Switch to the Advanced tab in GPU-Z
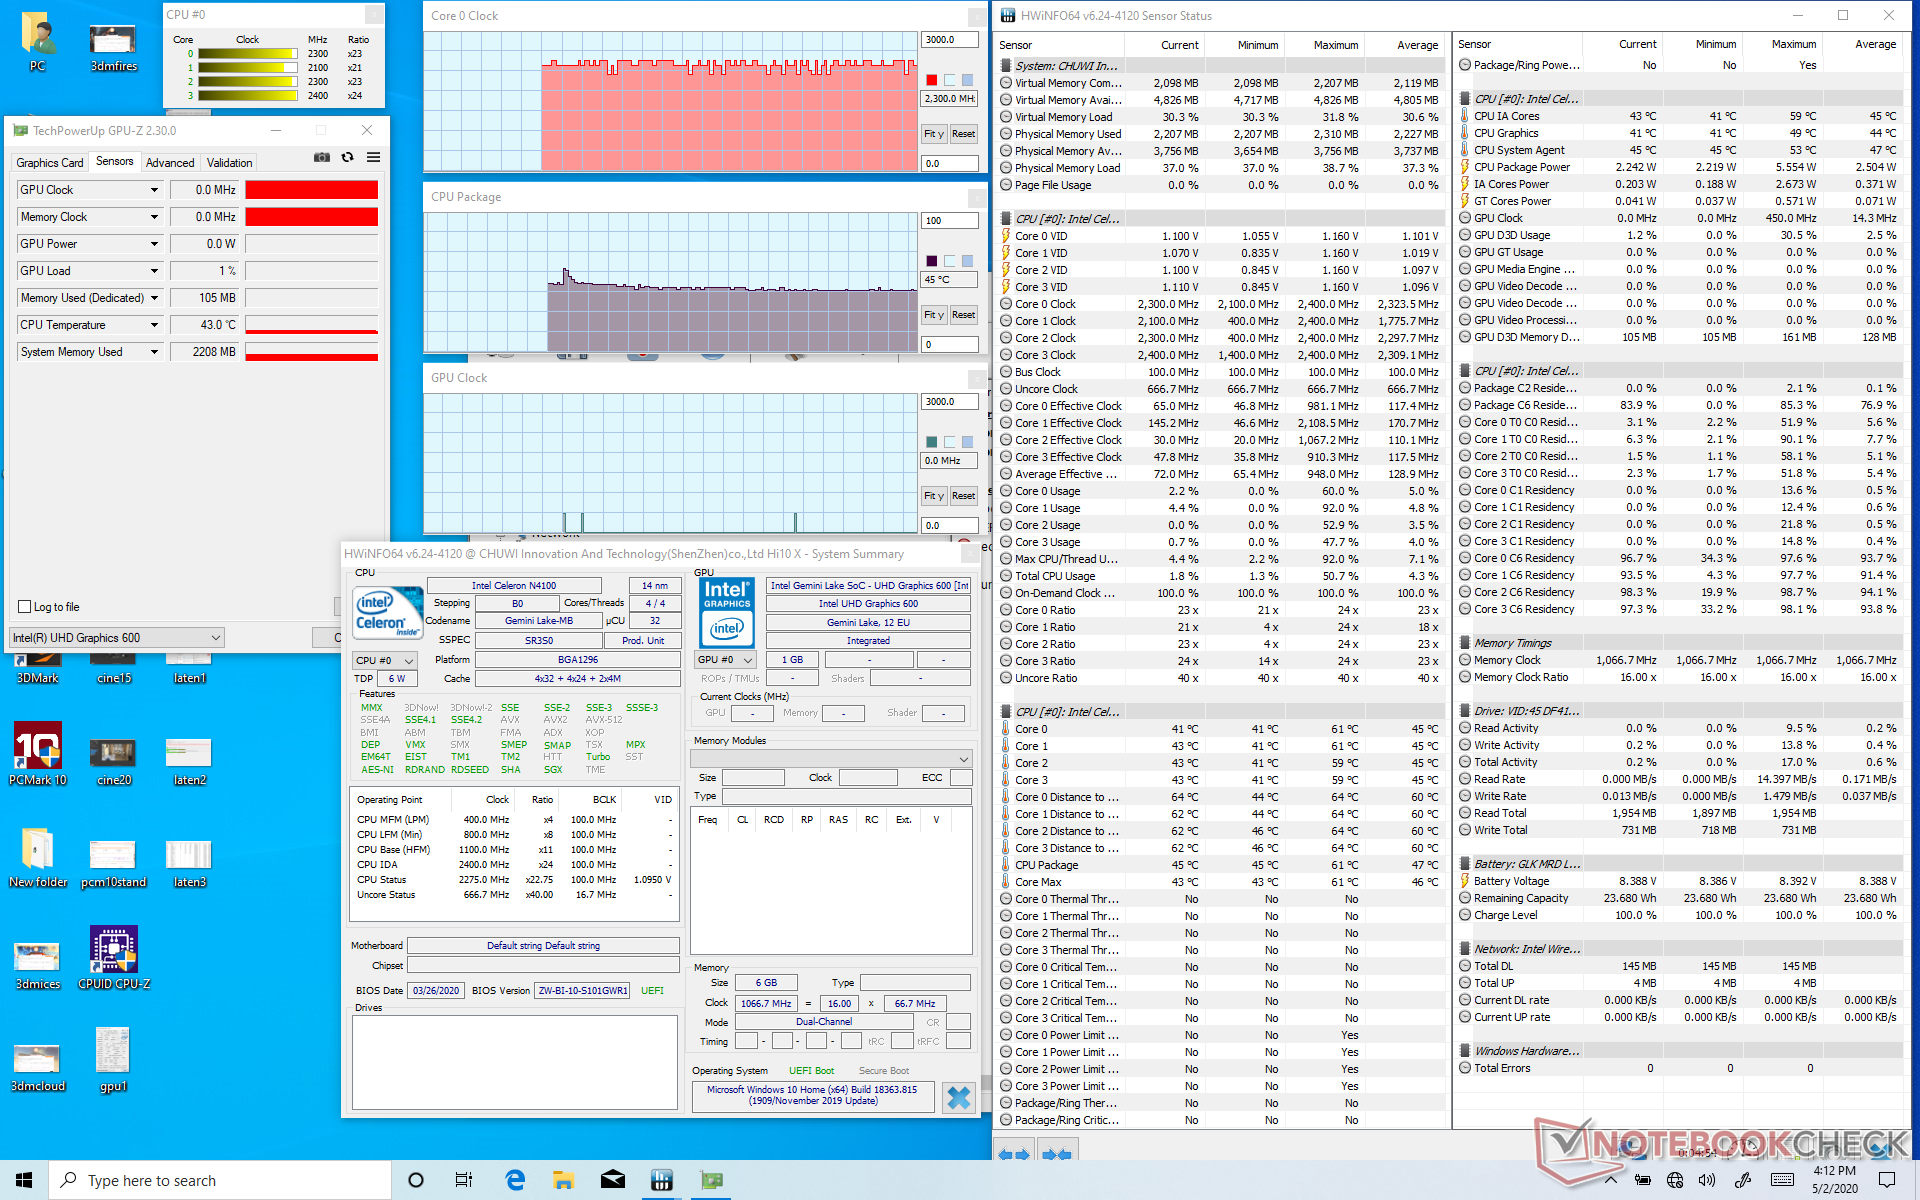 tap(170, 163)
